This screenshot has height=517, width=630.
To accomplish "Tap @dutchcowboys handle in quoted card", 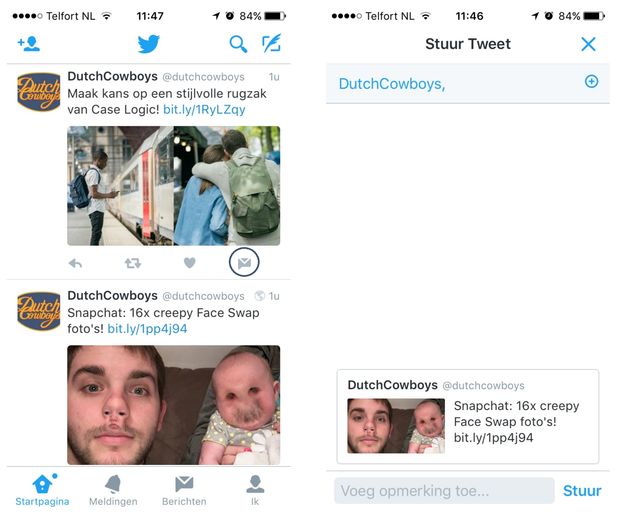I will pos(483,386).
